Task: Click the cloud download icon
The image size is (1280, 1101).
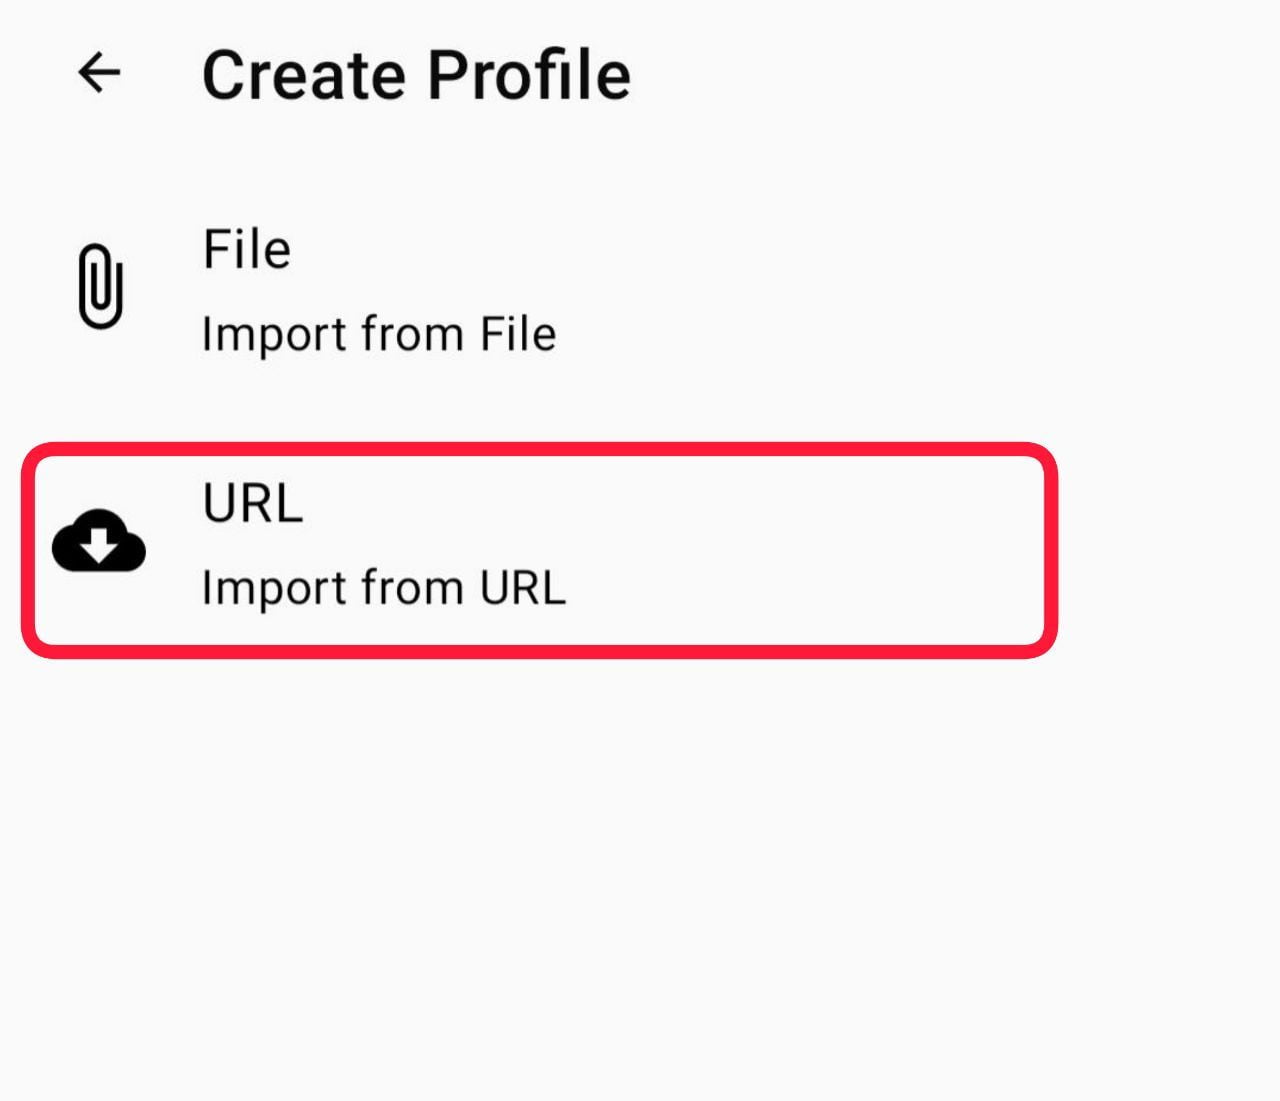Action: (99, 541)
